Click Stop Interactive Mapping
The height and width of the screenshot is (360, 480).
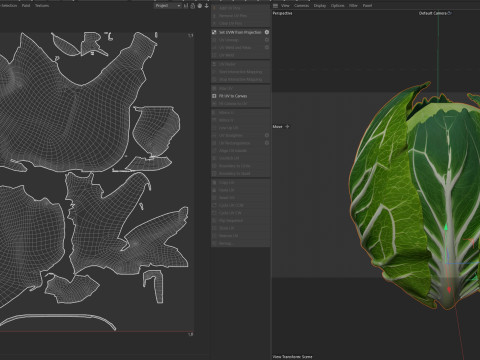point(240,79)
